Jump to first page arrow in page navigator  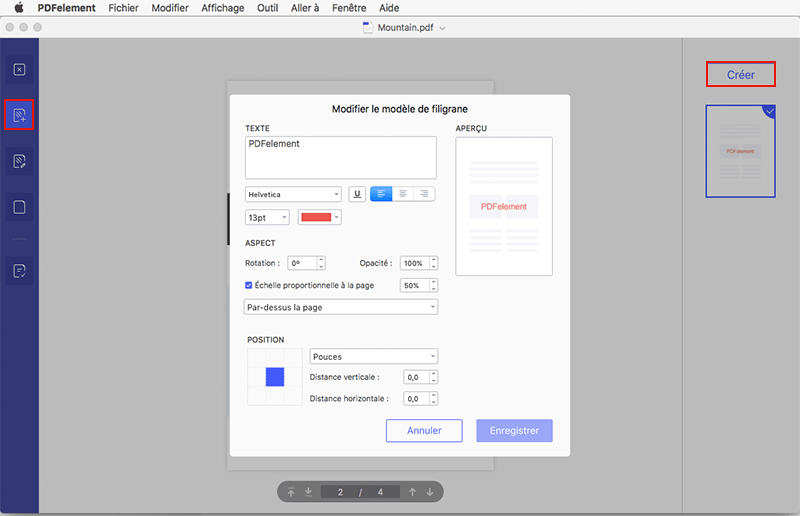pos(291,492)
